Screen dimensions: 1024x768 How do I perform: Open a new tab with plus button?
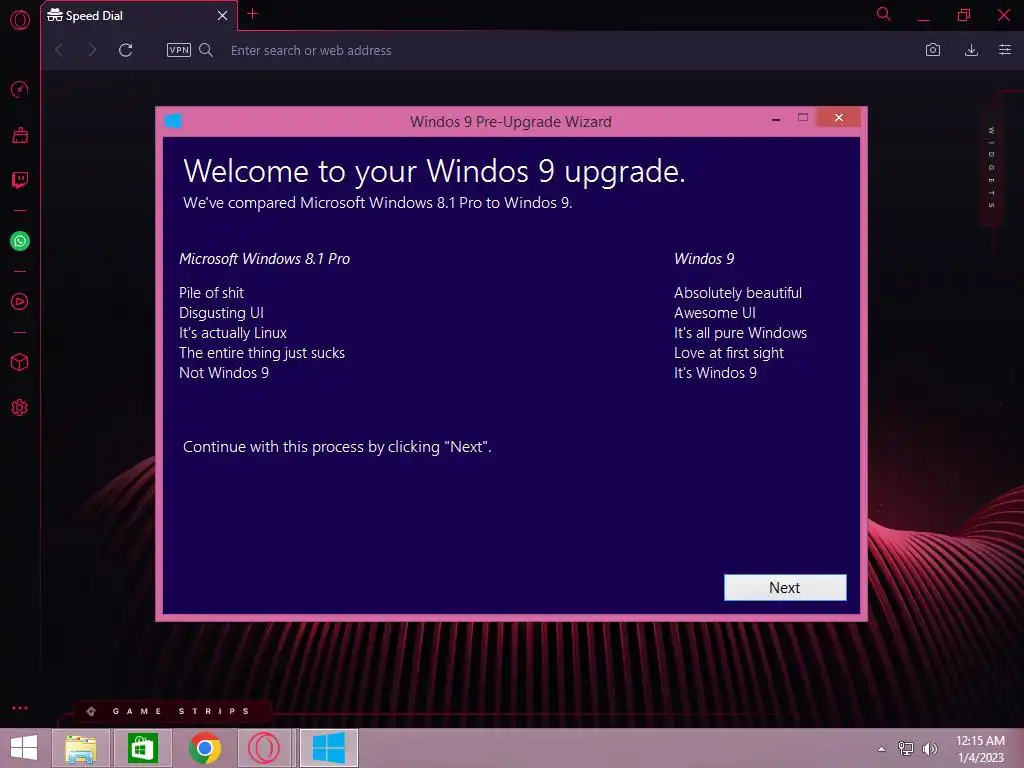[252, 14]
